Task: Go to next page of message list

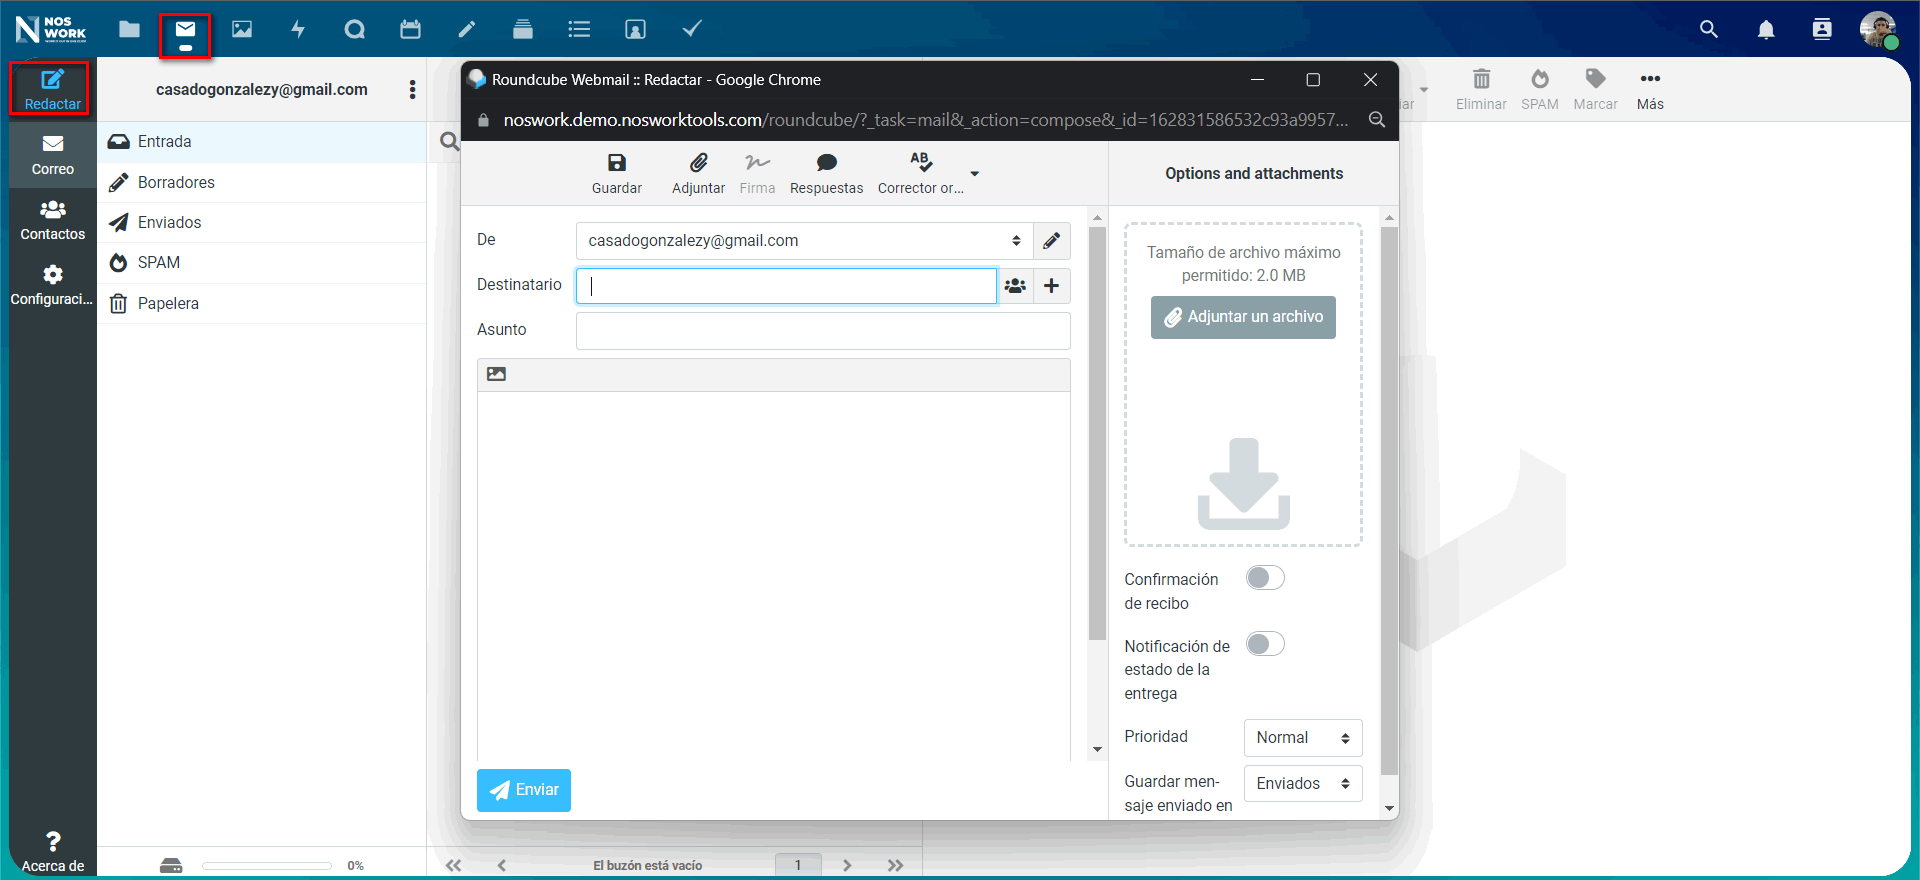Action: (847, 865)
